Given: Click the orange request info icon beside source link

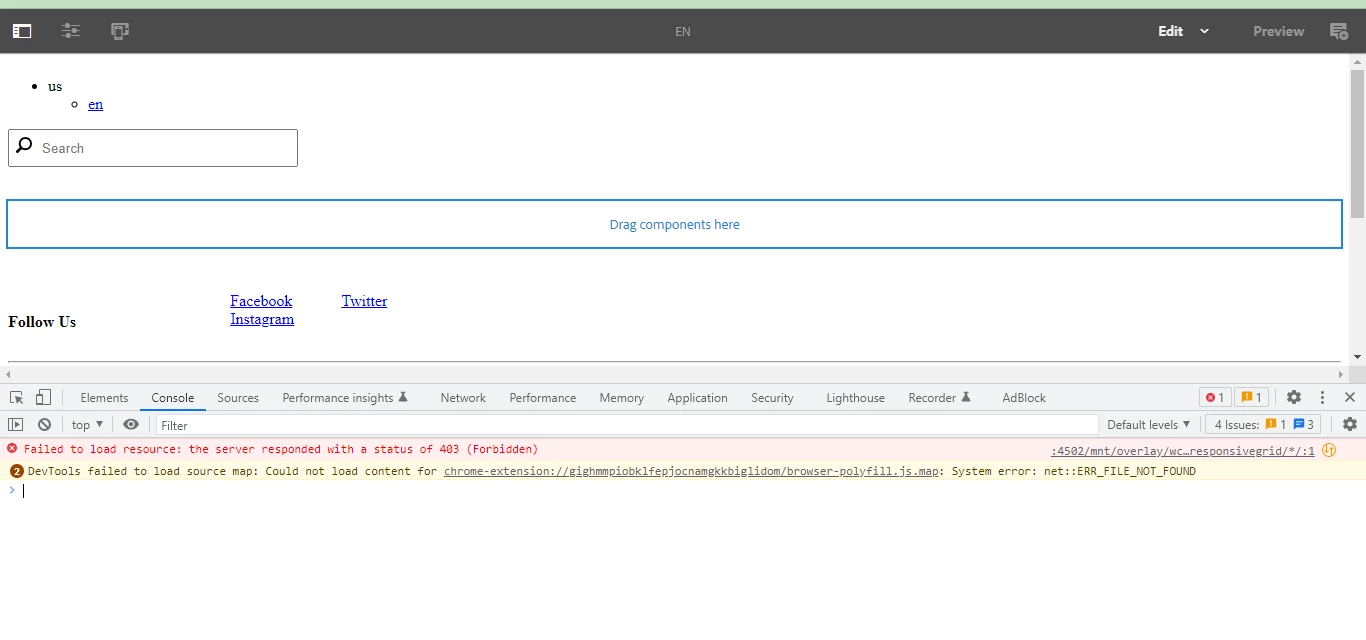Looking at the screenshot, I should (1329, 450).
